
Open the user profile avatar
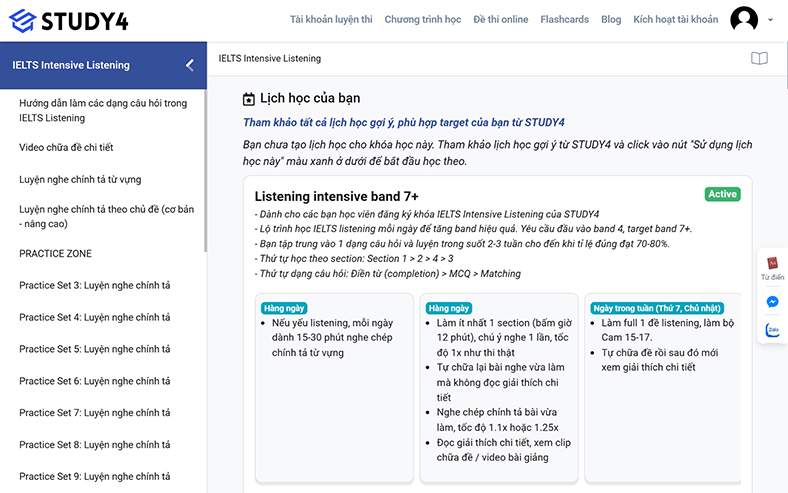pos(744,20)
